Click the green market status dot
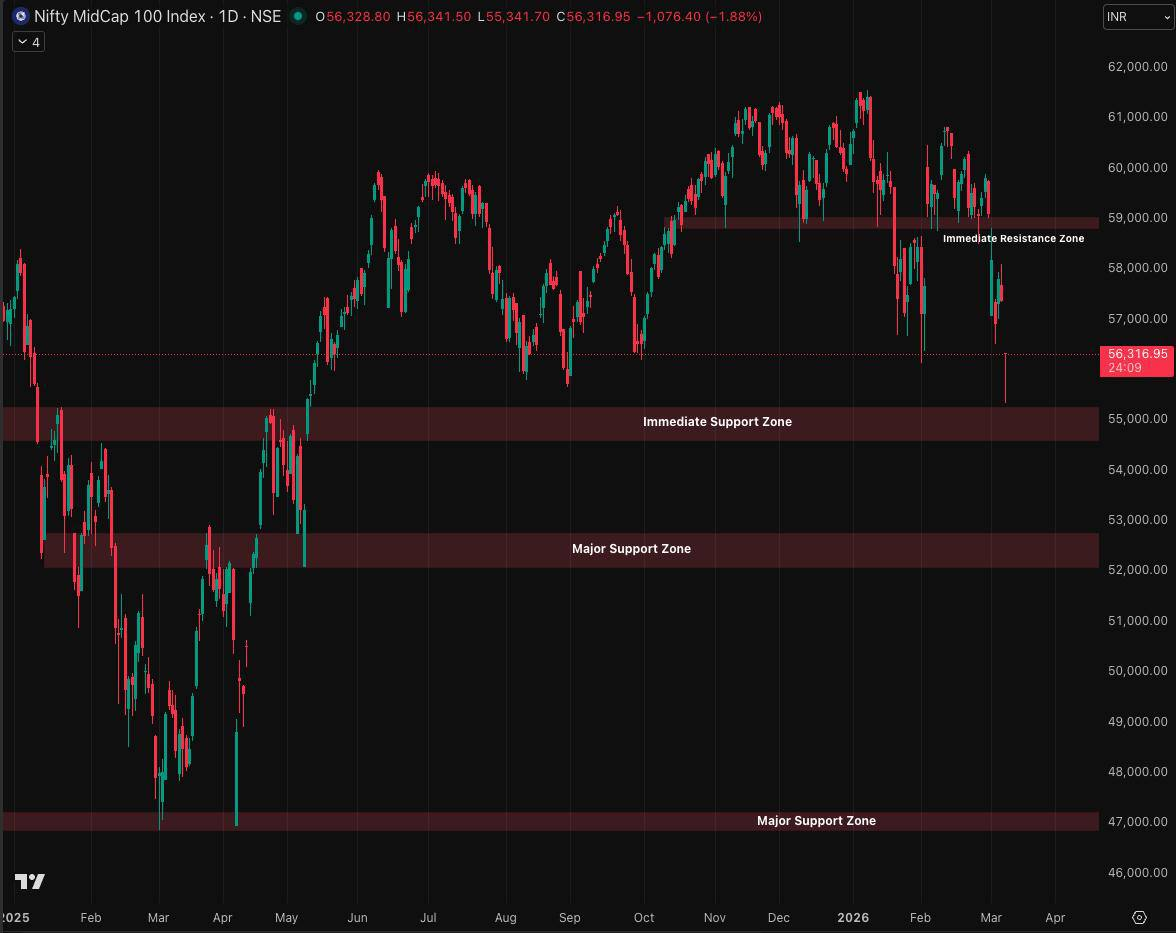 (298, 17)
